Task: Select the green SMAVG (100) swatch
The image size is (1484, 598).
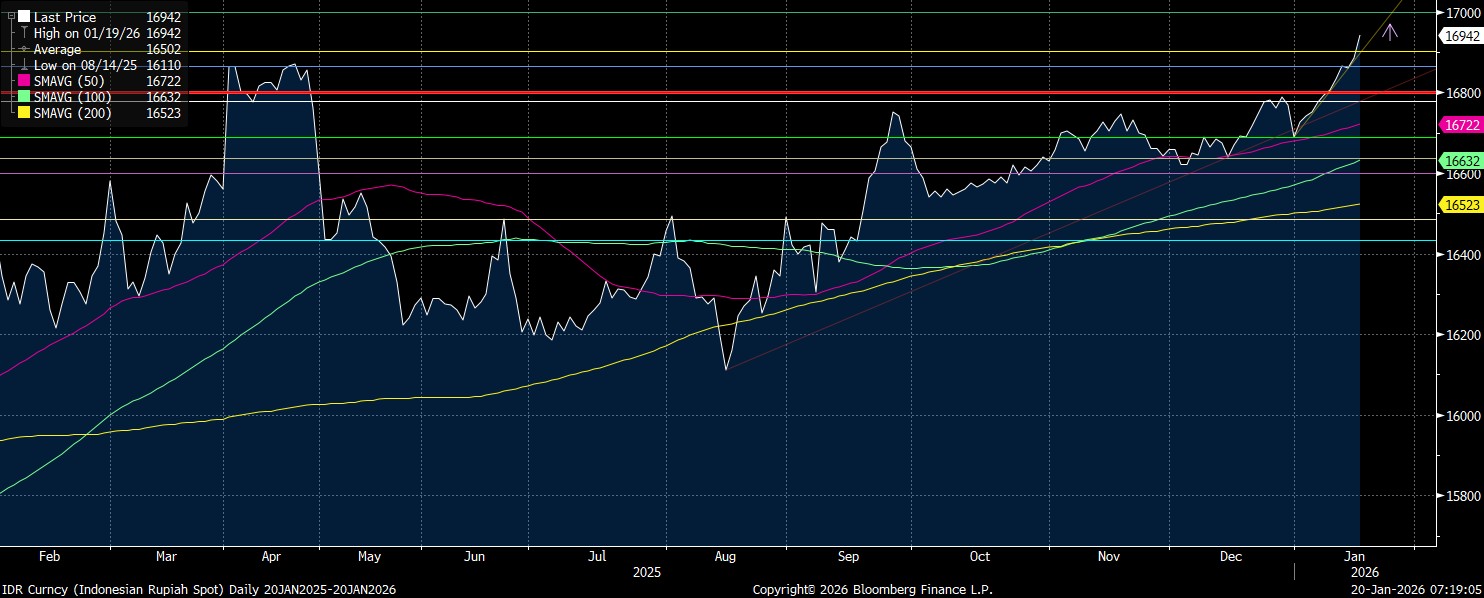Action: (24, 97)
